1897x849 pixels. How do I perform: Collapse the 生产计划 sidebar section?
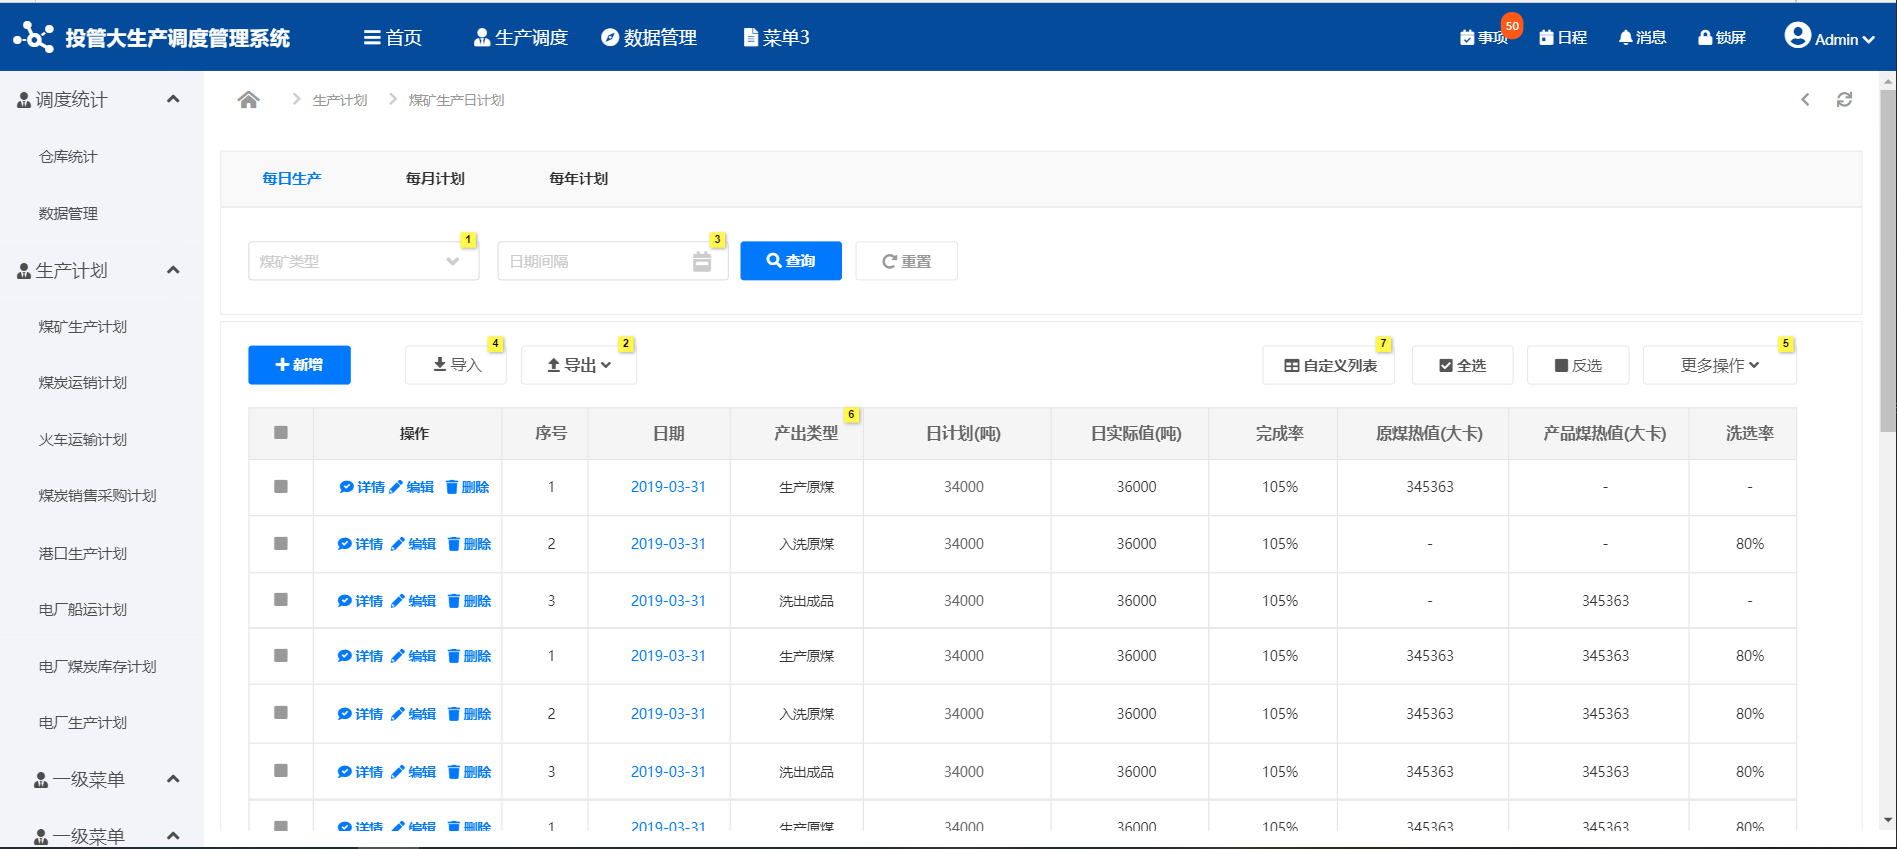coord(173,270)
